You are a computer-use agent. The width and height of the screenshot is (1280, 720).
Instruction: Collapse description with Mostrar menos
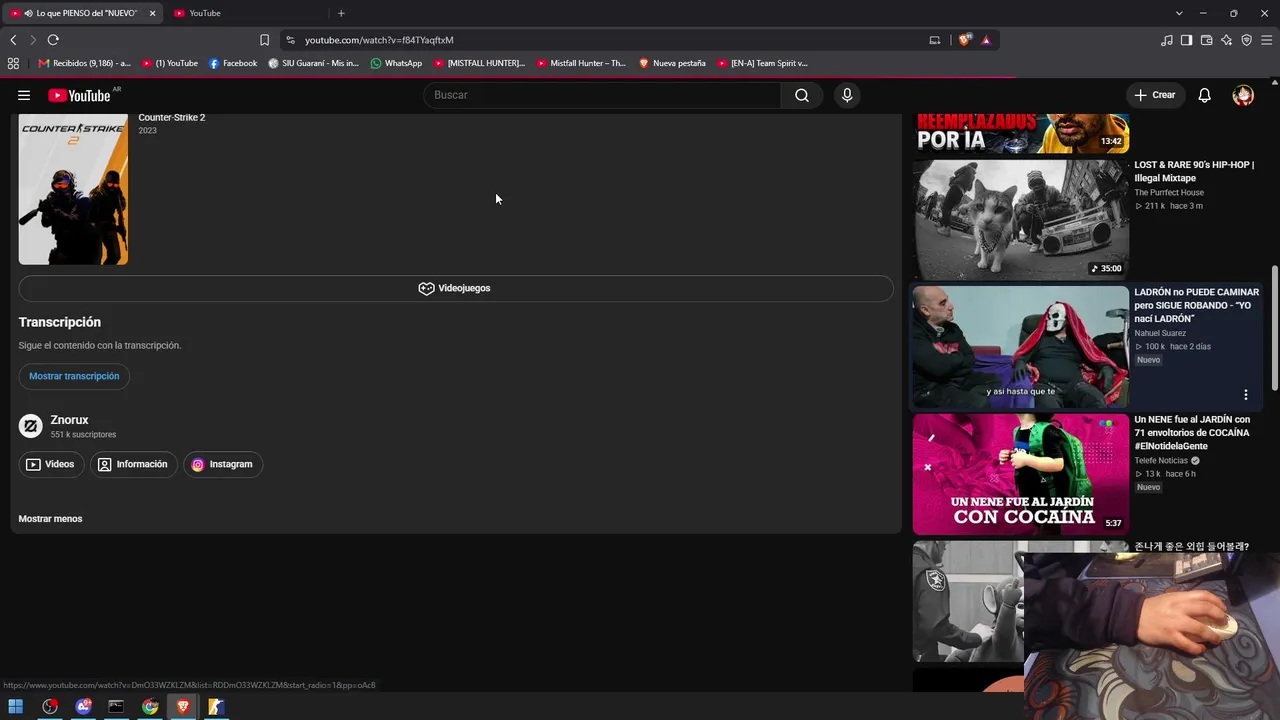50,519
